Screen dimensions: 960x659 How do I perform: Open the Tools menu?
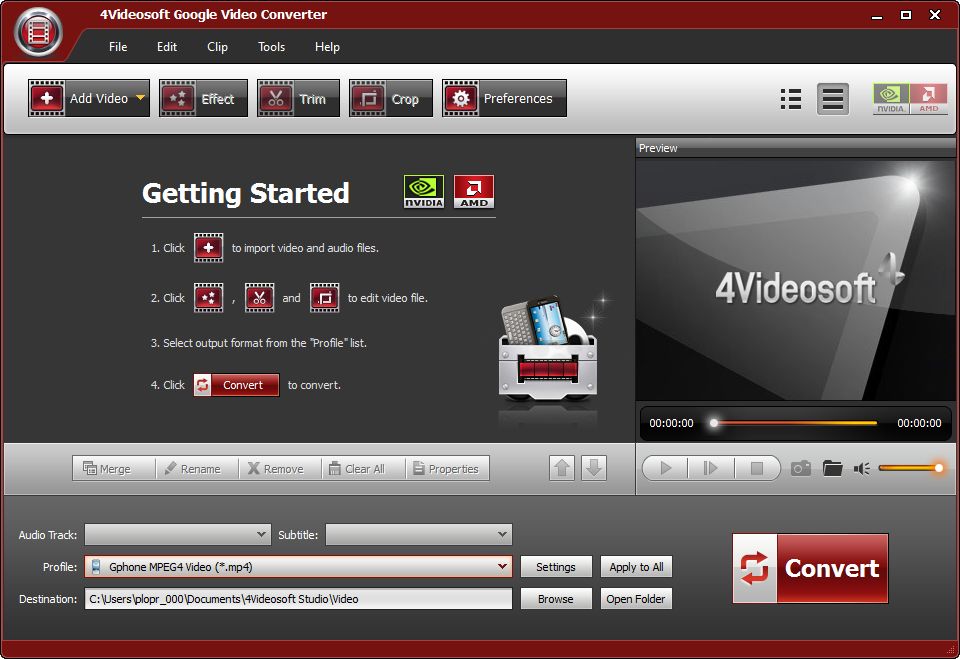click(271, 46)
